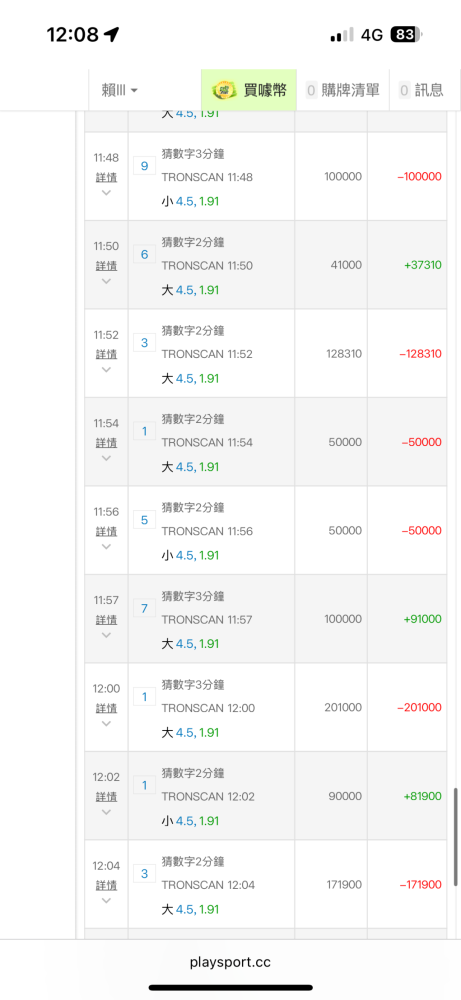Open the 訊息 messages tab
The image size is (461, 1000).
click(421, 90)
